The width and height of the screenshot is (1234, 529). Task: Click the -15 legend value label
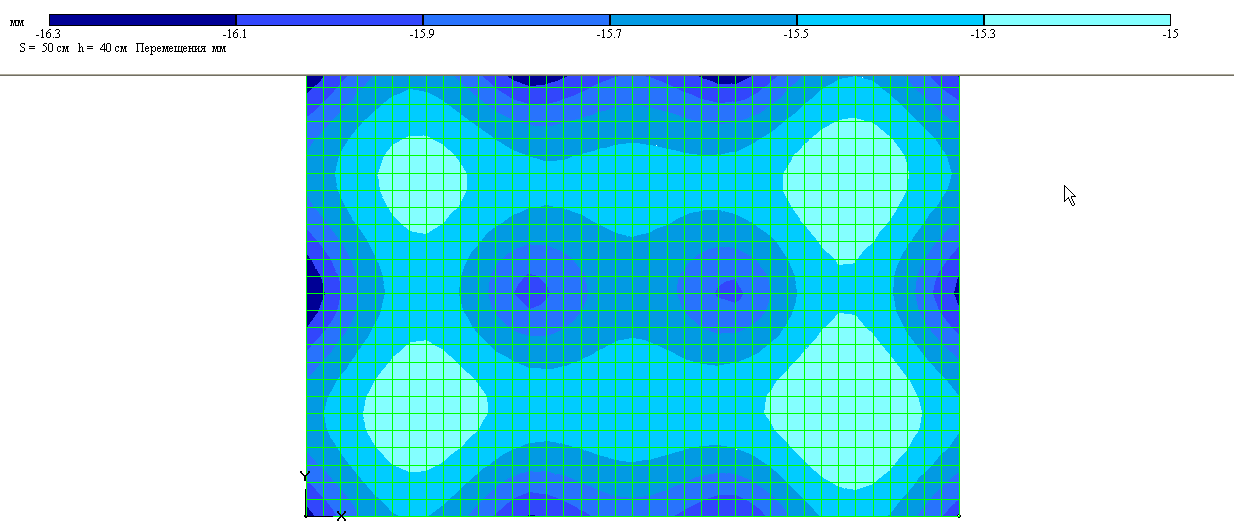(1170, 34)
